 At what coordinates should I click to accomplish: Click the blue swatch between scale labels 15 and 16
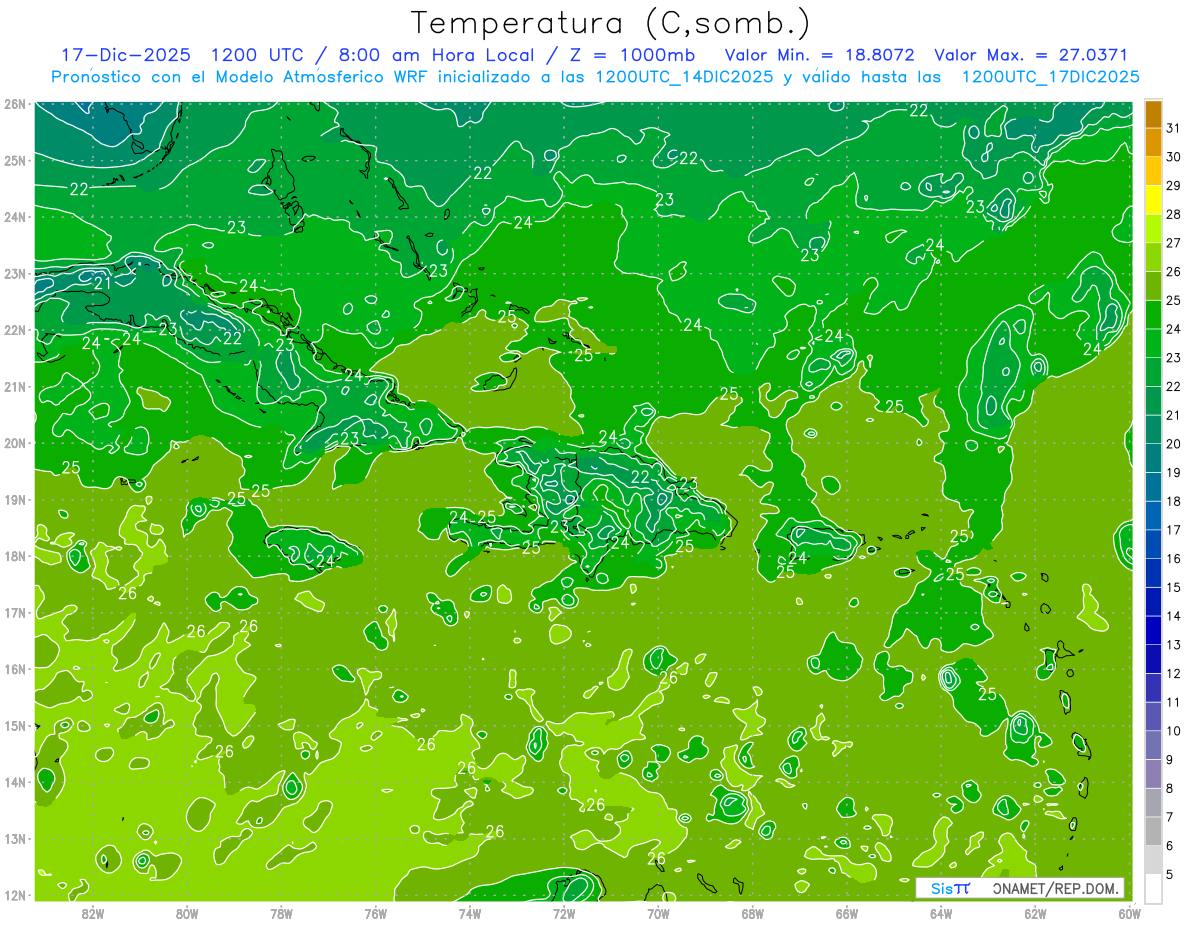coord(1153,573)
